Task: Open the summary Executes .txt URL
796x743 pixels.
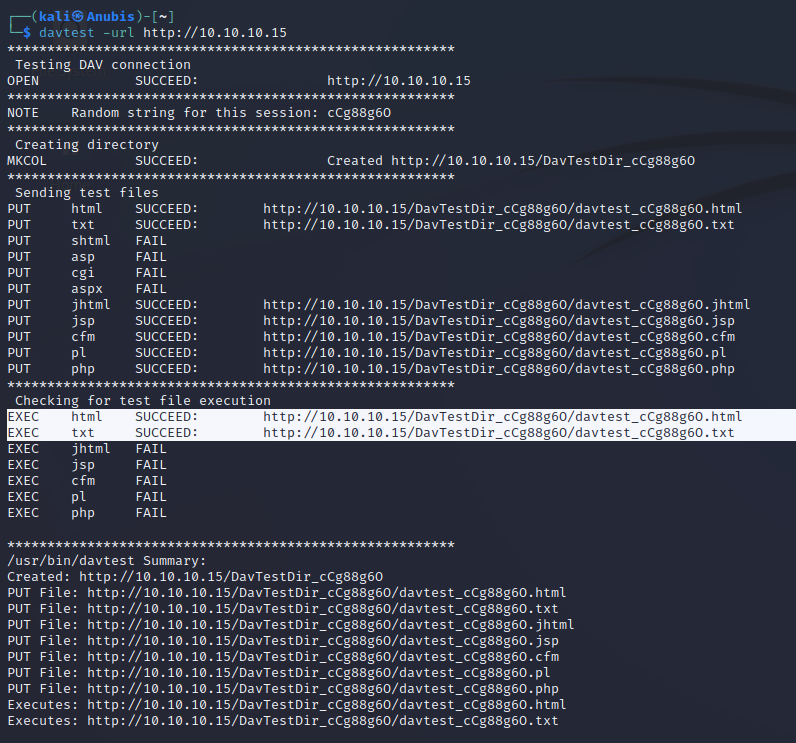Action: coord(322,720)
